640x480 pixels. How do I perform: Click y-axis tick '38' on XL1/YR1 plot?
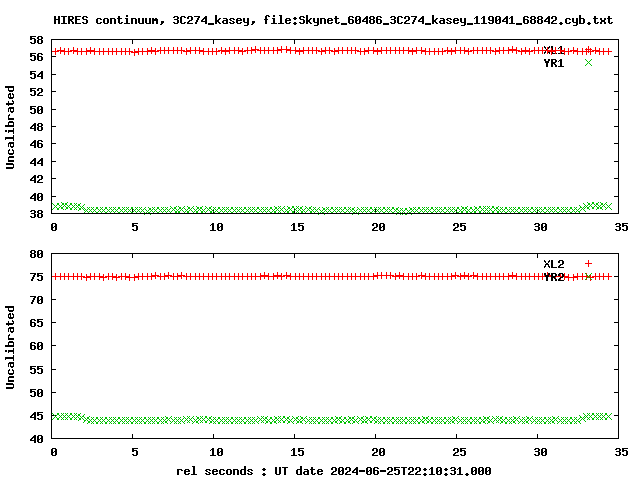[36, 213]
